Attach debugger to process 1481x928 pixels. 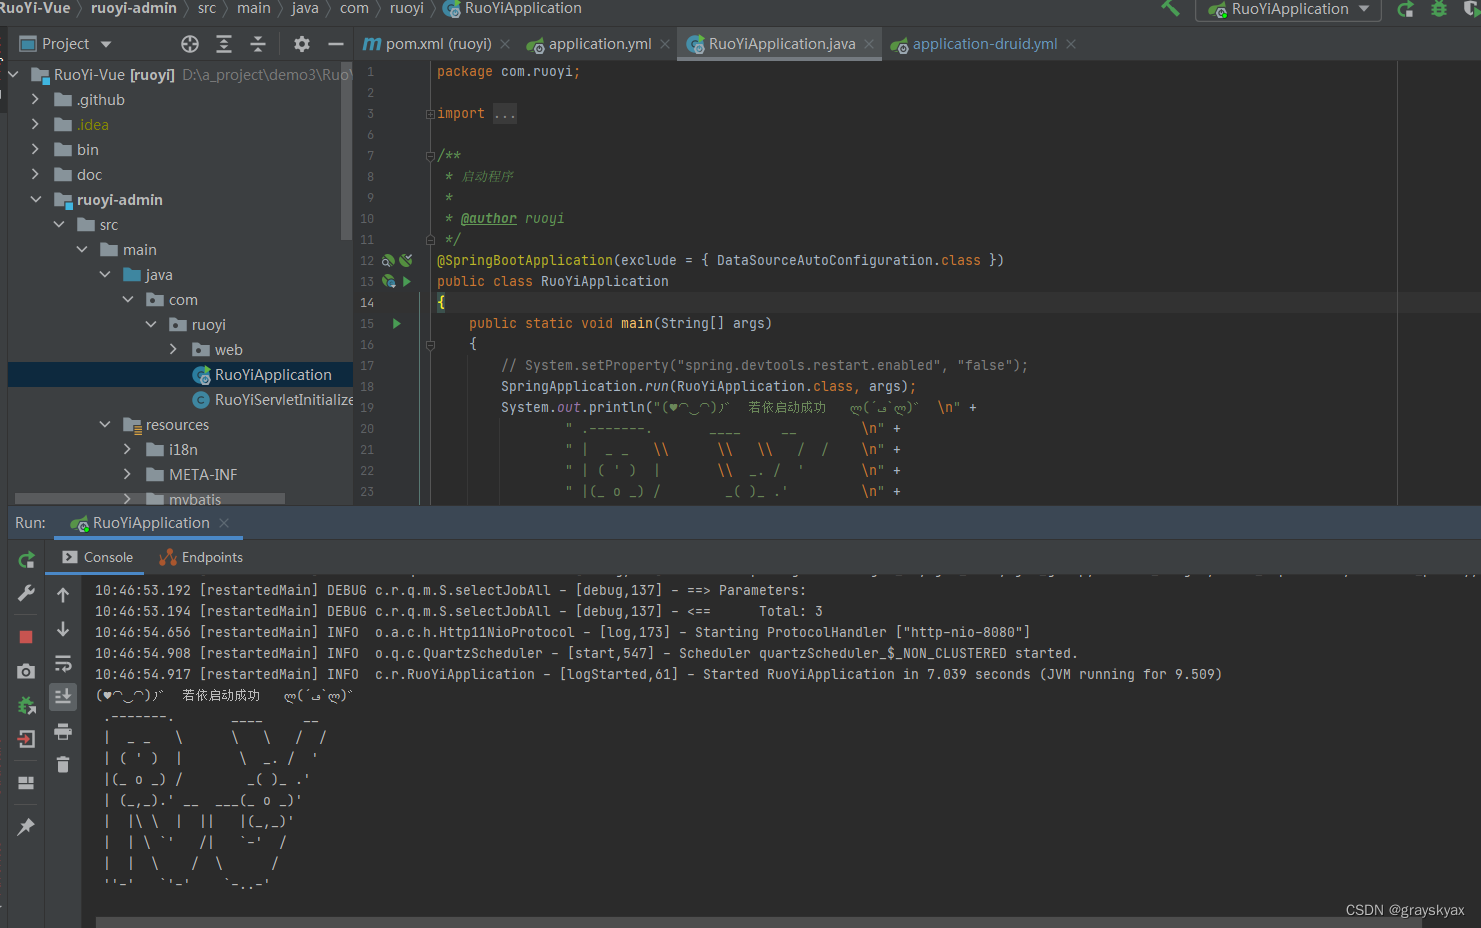pyautogui.click(x=26, y=705)
